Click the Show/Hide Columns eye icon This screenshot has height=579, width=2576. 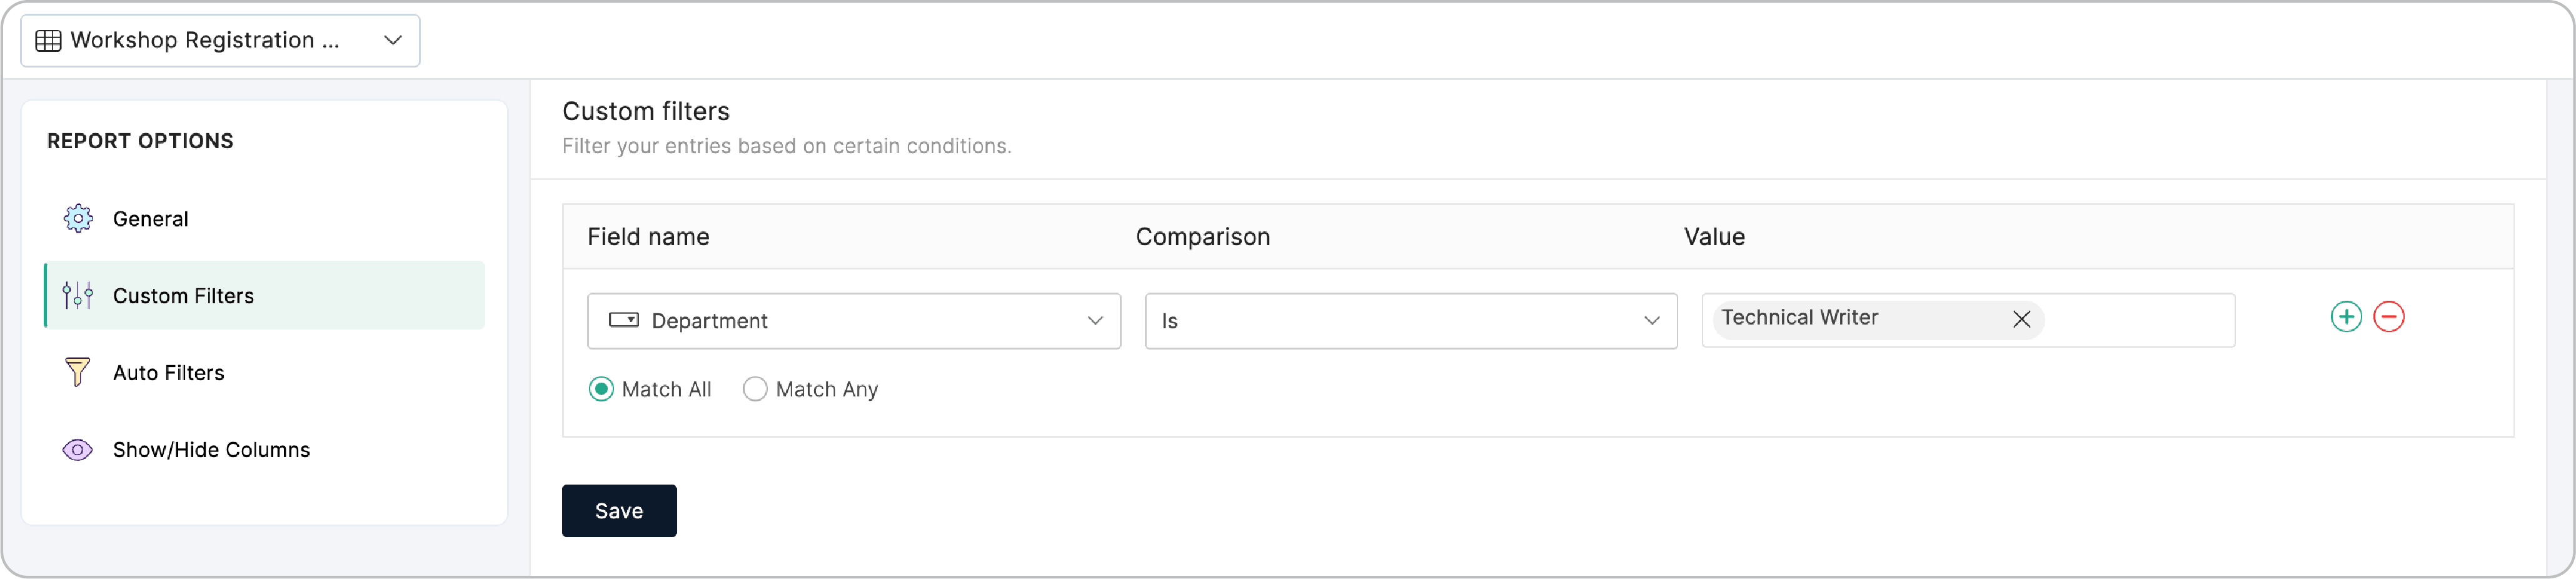pyautogui.click(x=77, y=450)
